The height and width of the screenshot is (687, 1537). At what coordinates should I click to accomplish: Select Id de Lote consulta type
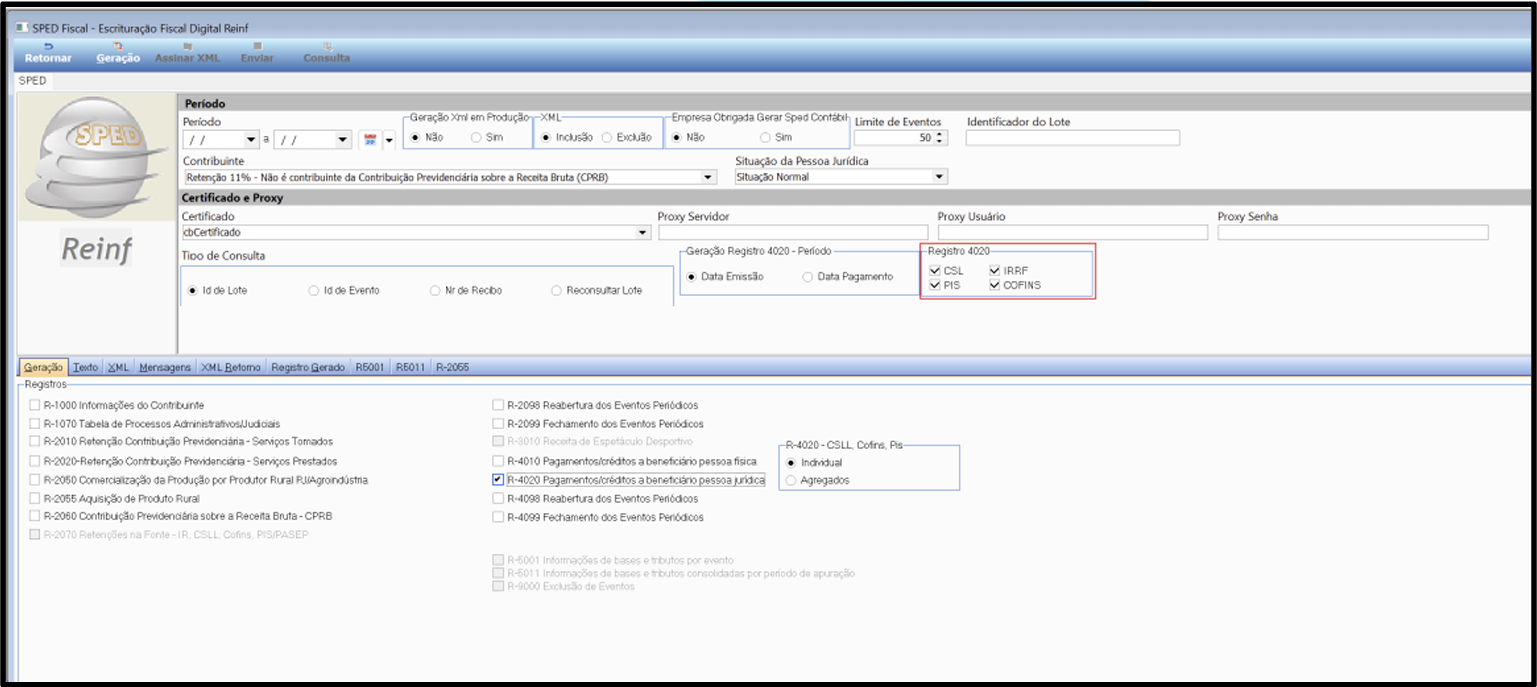[x=218, y=290]
